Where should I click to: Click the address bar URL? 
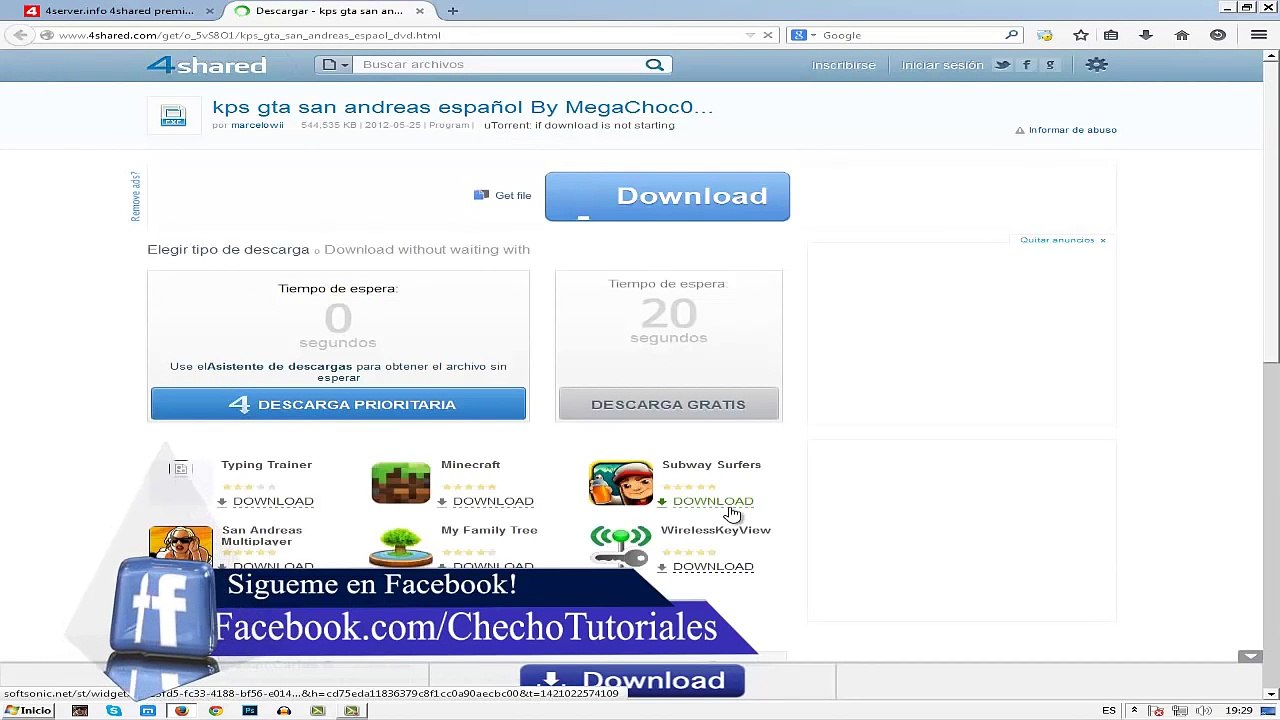click(249, 36)
